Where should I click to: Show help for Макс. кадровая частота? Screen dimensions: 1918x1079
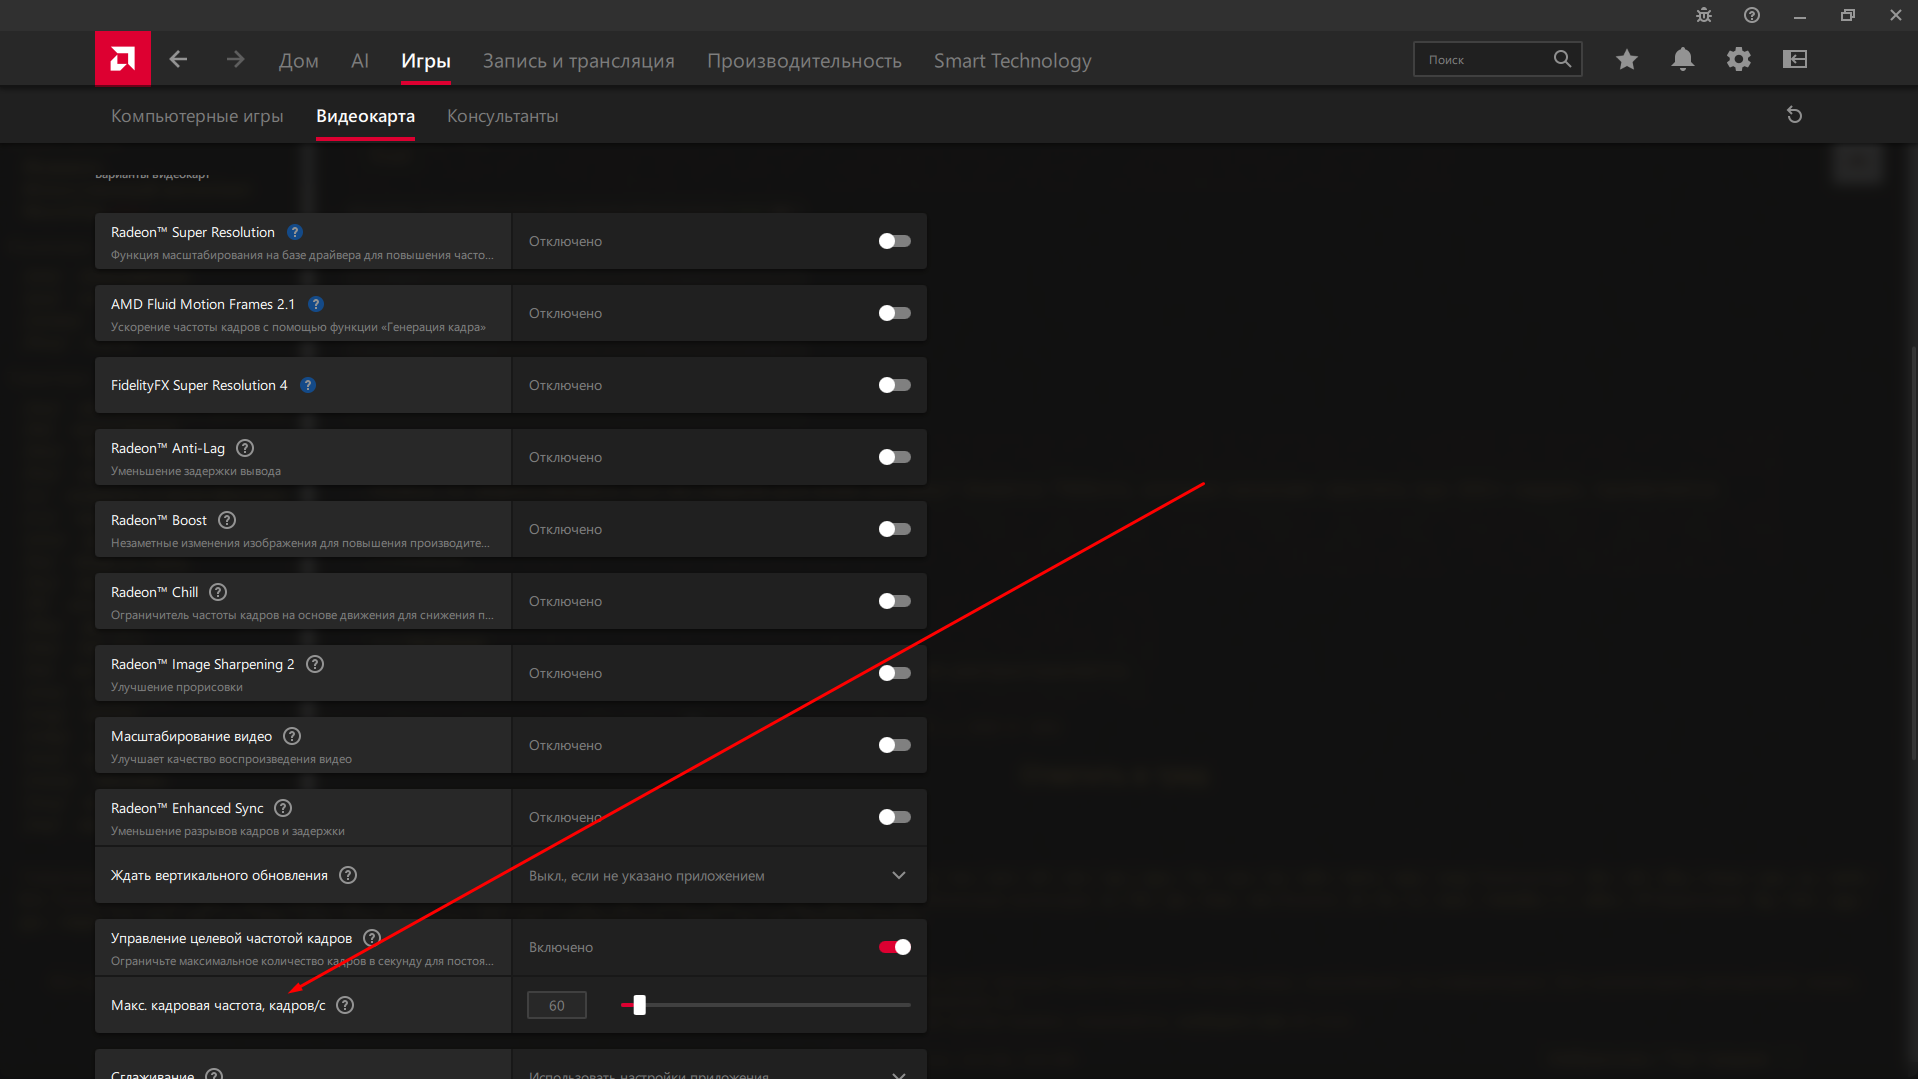[x=345, y=1005]
